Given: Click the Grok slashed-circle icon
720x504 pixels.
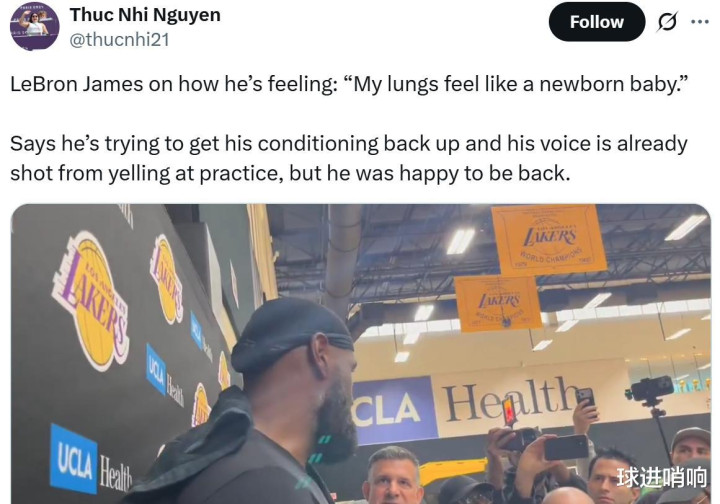Looking at the screenshot, I should [667, 22].
